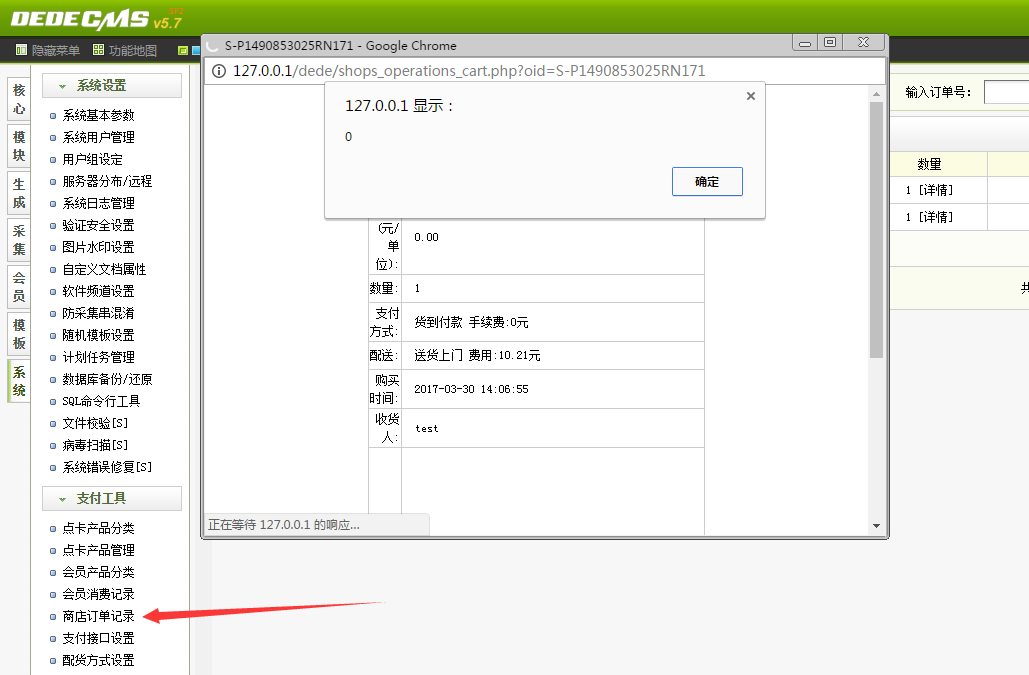The width and height of the screenshot is (1029, 675).
Task: Click scroll-up arrow of popup scrollbar
Action: pos(876,94)
